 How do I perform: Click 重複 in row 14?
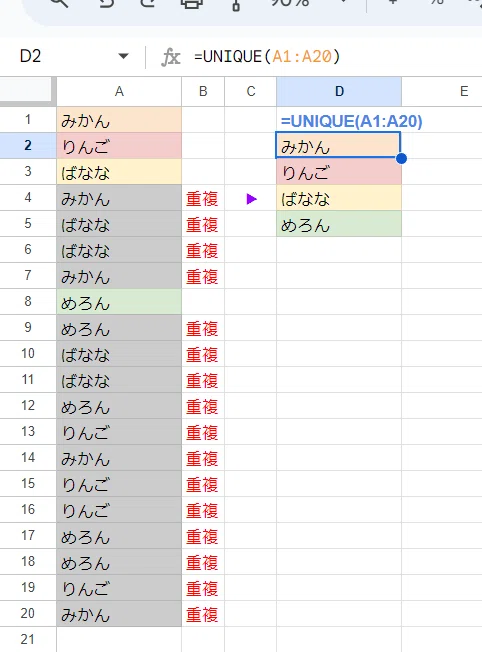click(202, 459)
